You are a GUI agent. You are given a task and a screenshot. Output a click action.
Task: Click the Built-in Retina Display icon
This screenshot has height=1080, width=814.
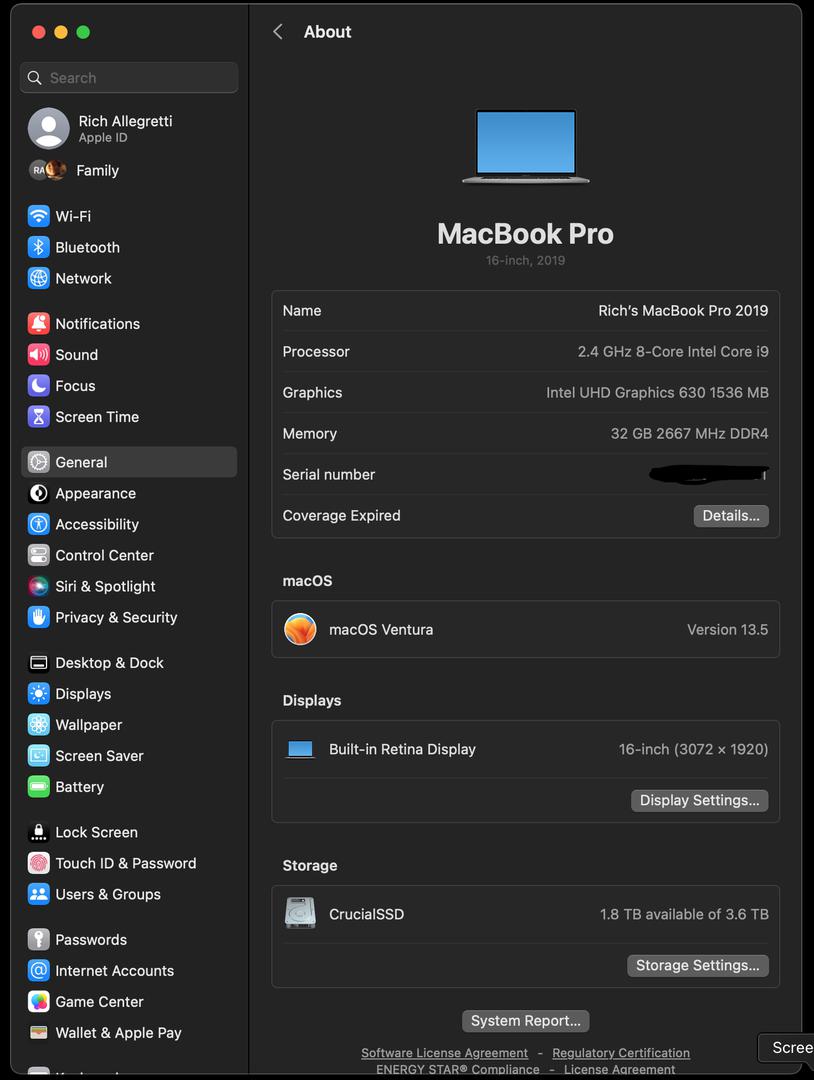click(x=300, y=749)
